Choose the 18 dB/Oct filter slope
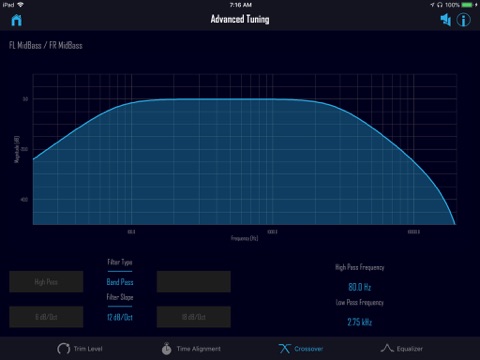The height and width of the screenshot is (360, 480). pos(194,317)
